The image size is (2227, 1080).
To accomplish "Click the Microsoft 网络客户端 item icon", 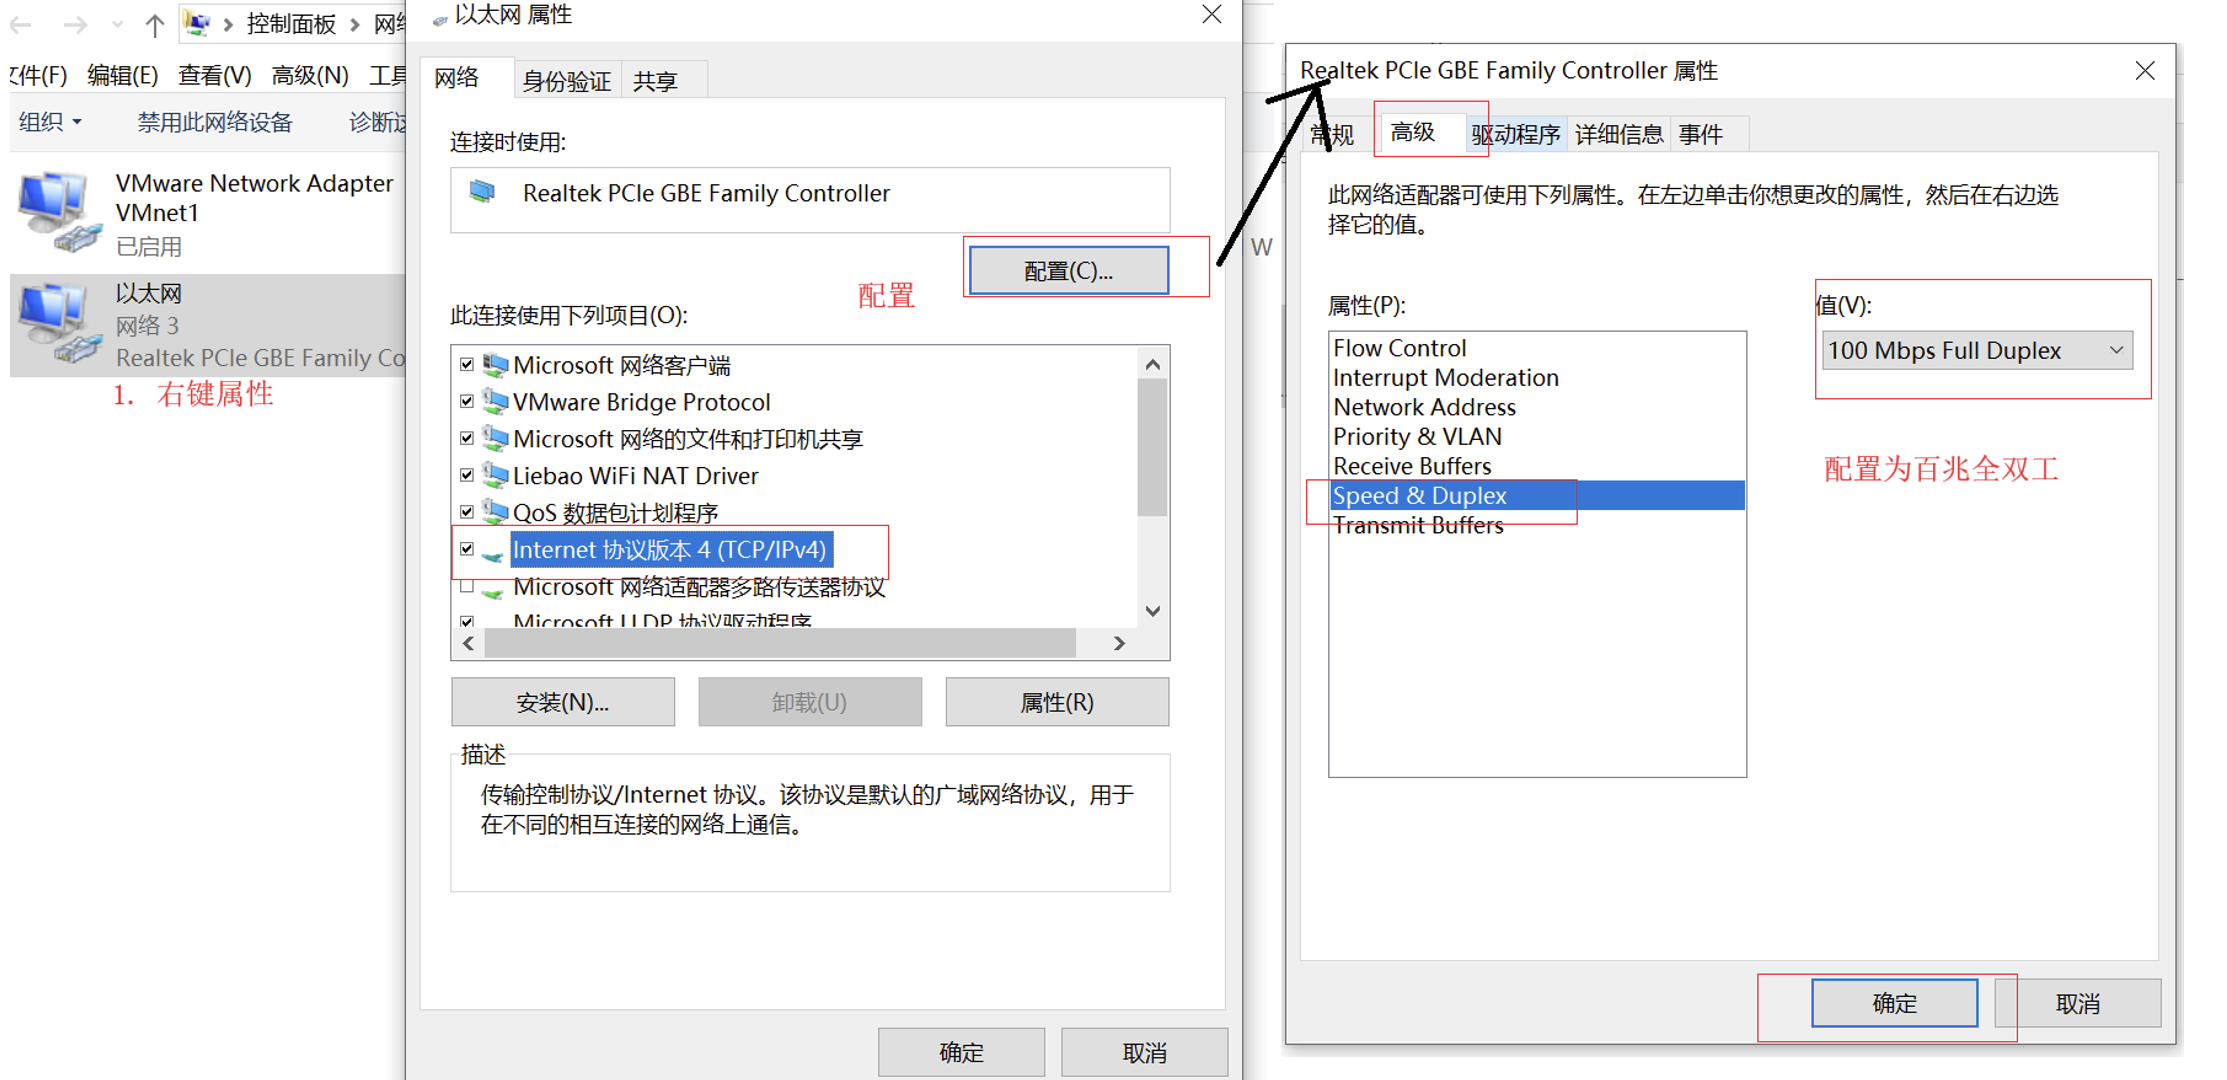I will (494, 365).
